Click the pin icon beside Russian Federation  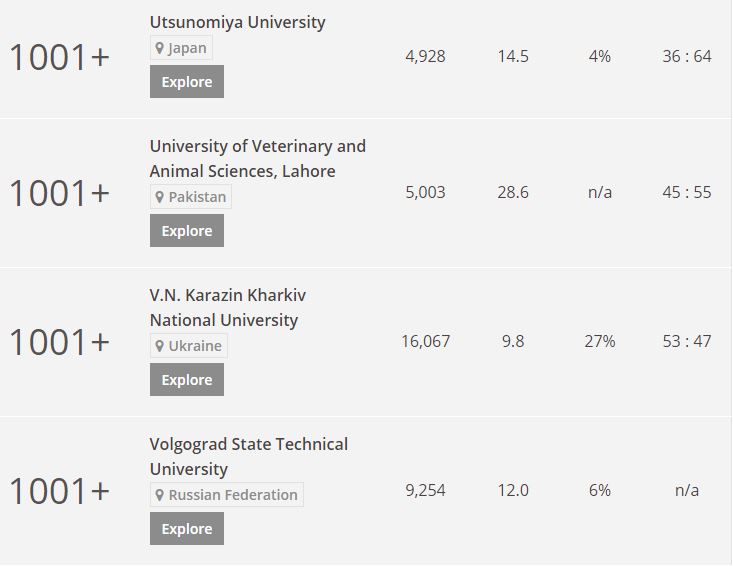tap(159, 495)
